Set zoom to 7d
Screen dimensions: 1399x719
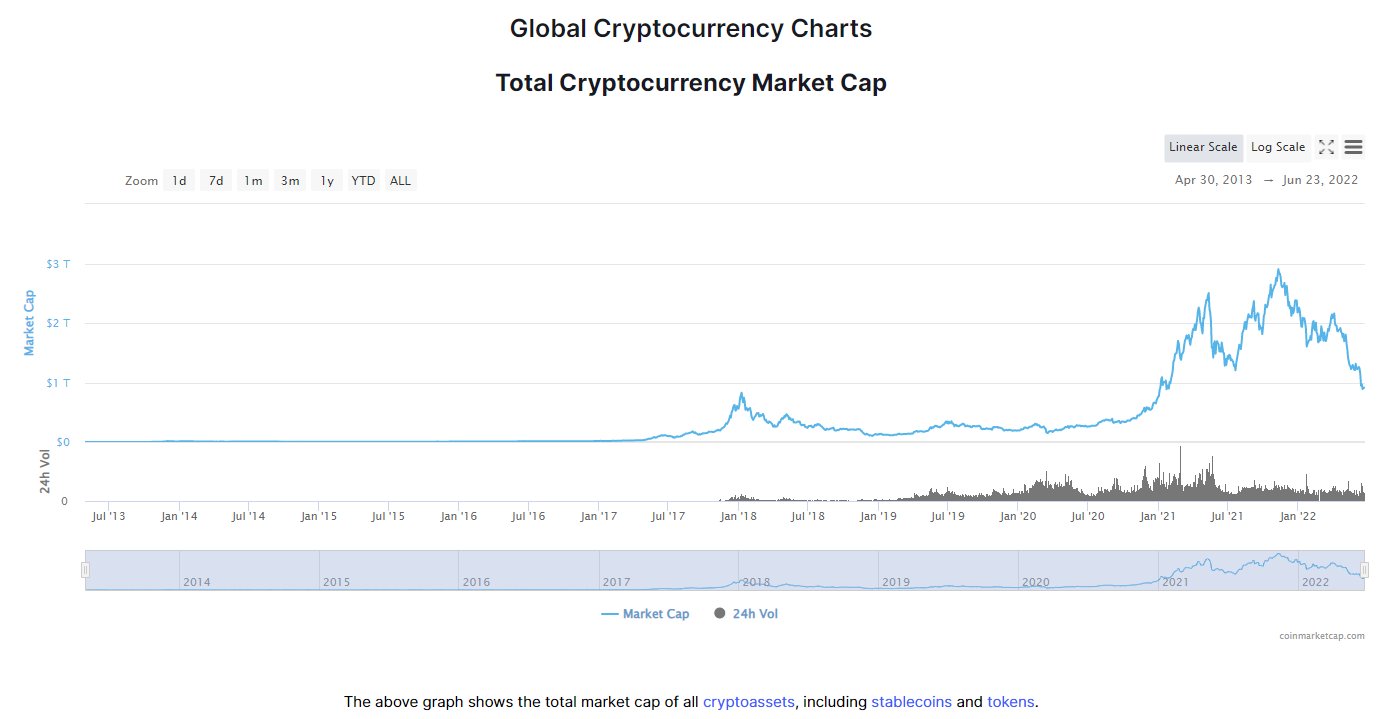click(216, 181)
